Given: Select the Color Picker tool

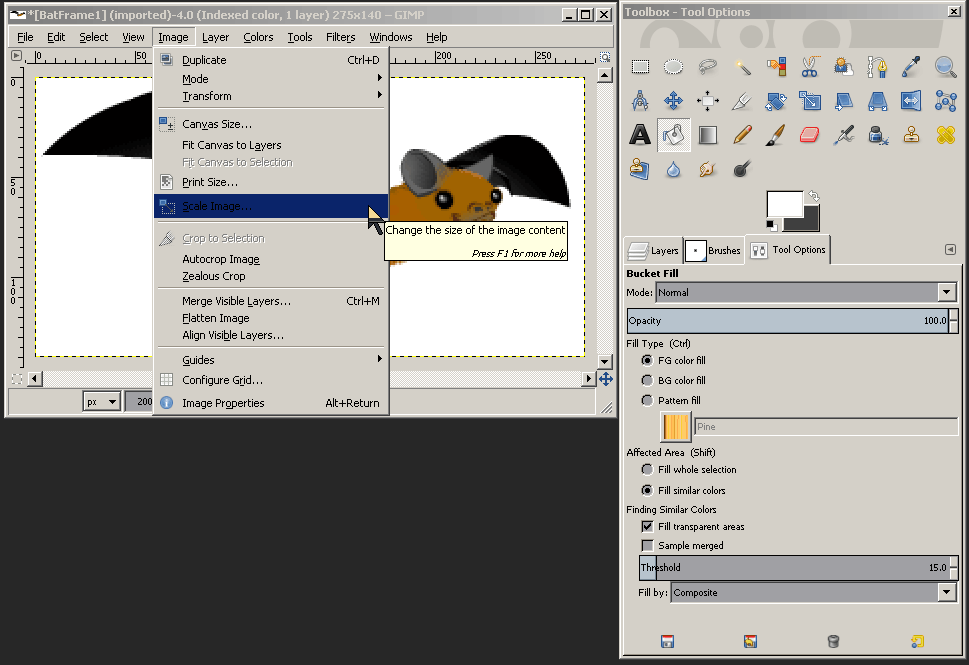Looking at the screenshot, I should tap(911, 67).
